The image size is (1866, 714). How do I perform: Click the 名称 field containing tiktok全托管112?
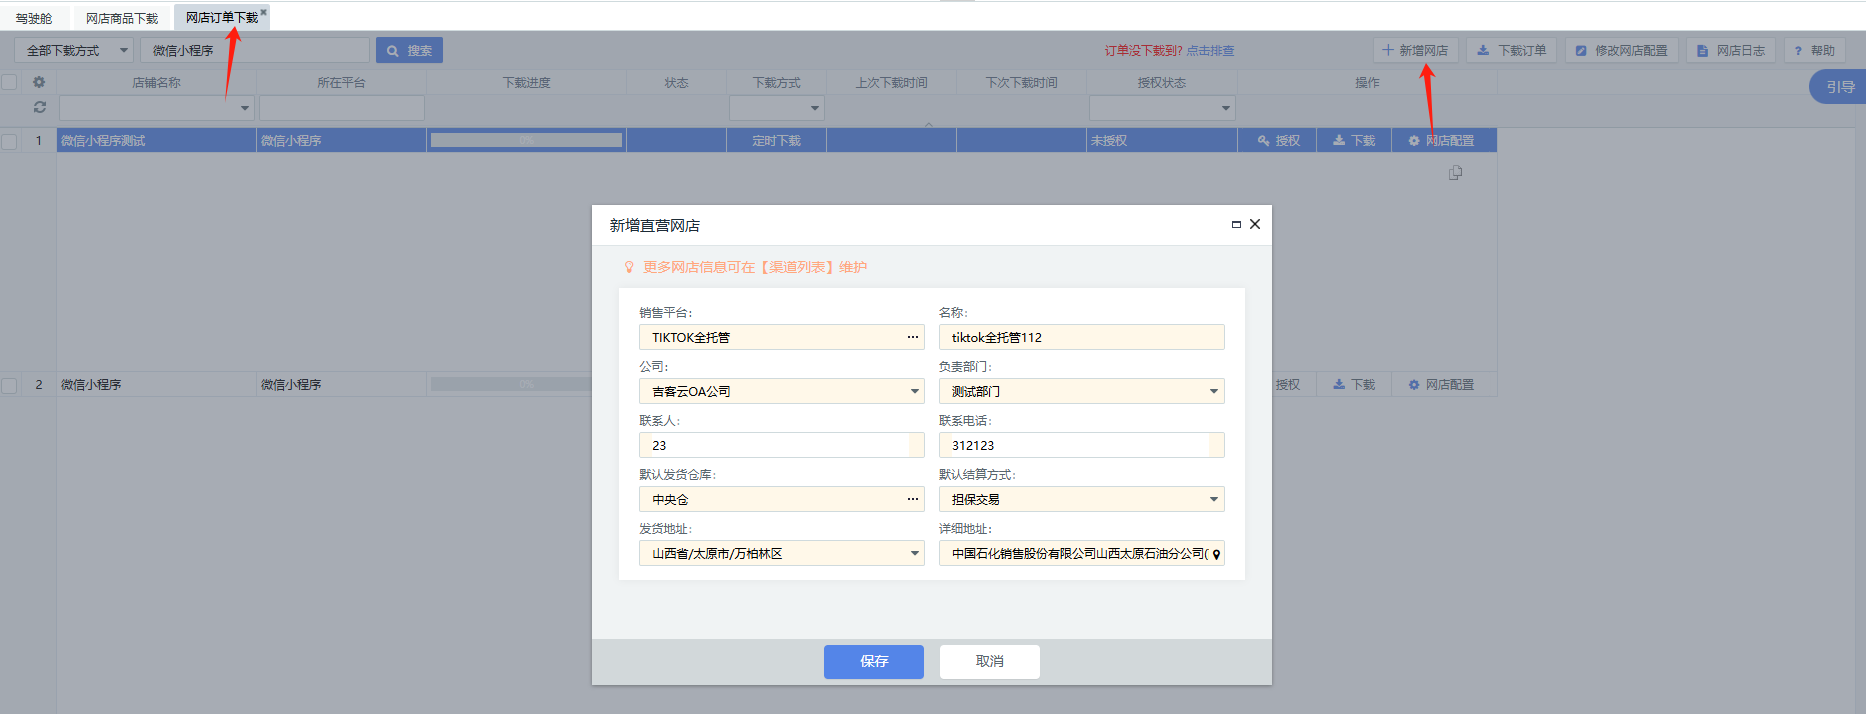[x=1082, y=337]
